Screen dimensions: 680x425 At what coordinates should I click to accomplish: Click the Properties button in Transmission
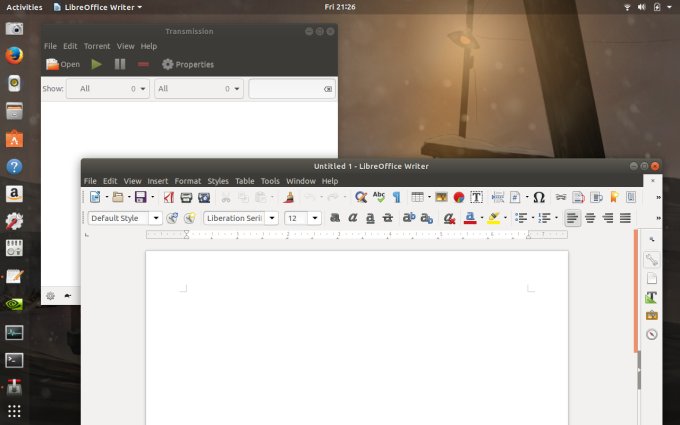coord(187,64)
